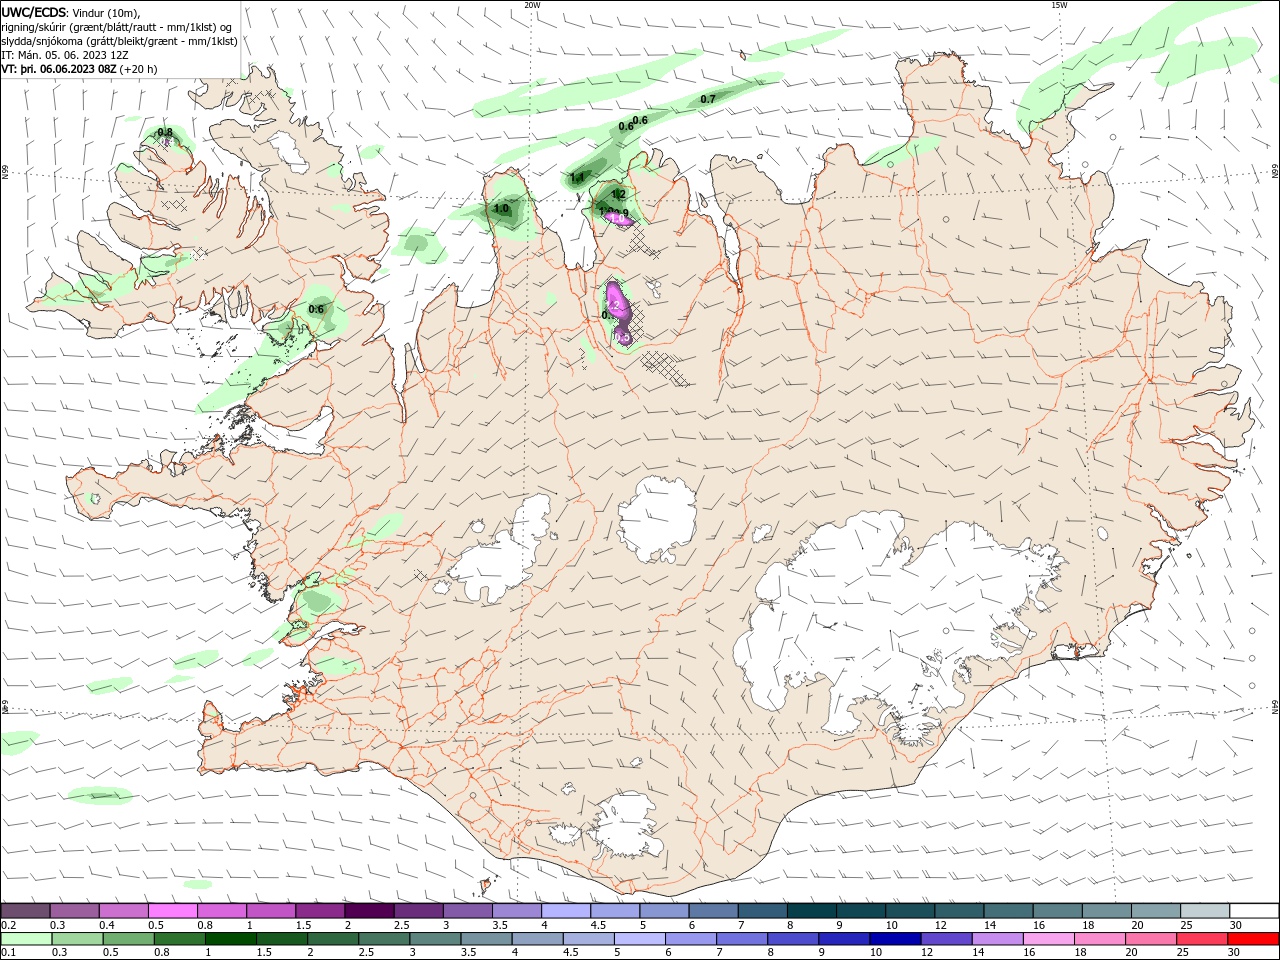
Task: Pick the top-row pale grey swatch at 25
Action: tap(1204, 911)
